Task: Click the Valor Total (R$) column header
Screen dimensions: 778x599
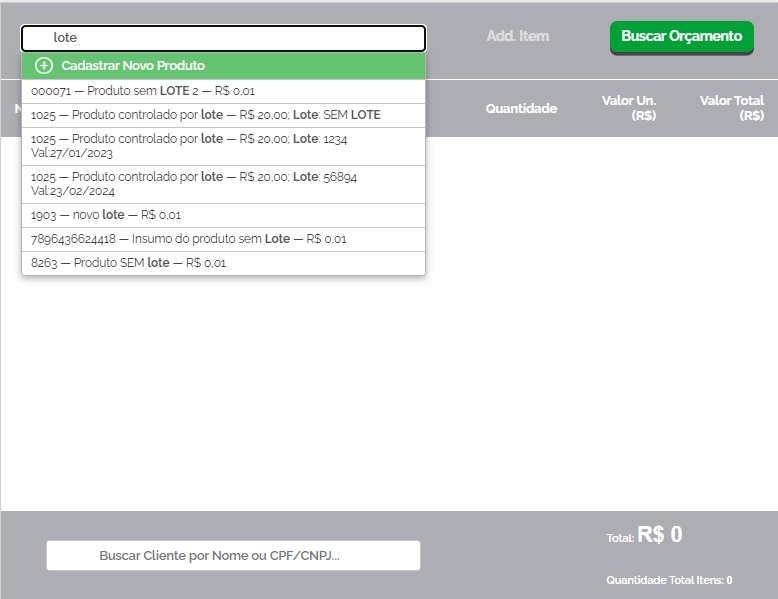Action: pos(732,108)
